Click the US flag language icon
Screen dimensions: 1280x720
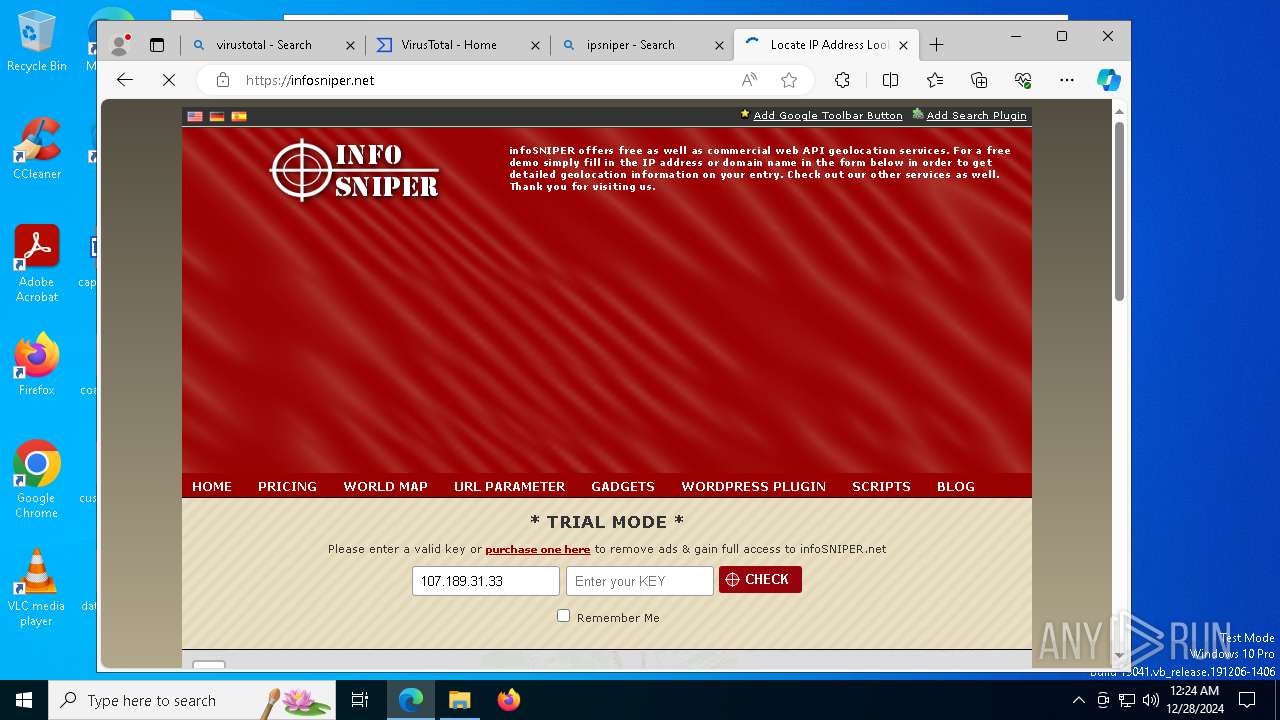pyautogui.click(x=195, y=116)
